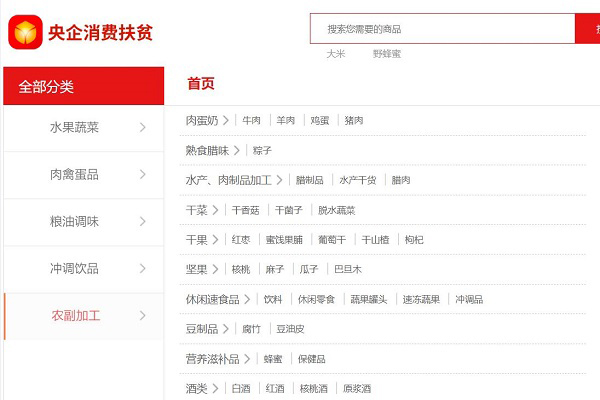Click the arrow next to 肉蛋奶
This screenshot has height=400, width=600.
click(x=226, y=120)
